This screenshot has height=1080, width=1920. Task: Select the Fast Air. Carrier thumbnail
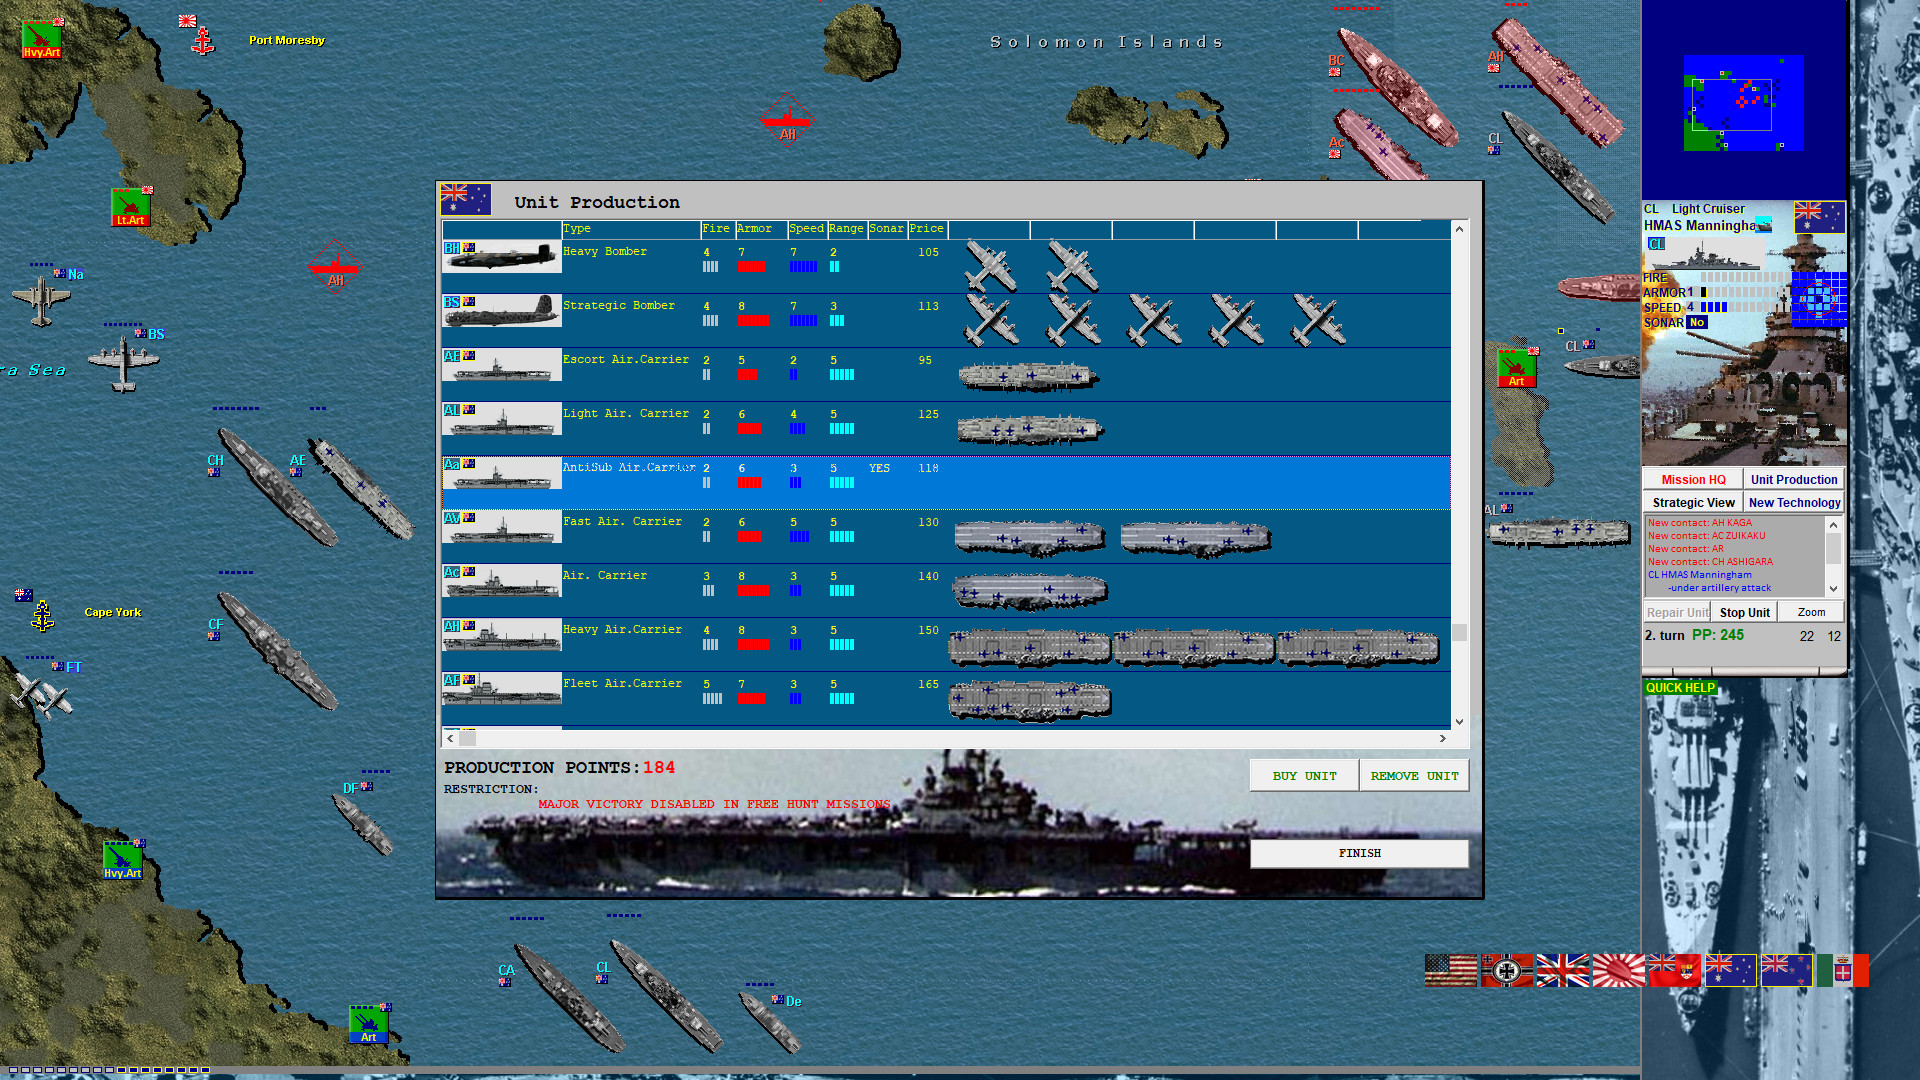500,528
